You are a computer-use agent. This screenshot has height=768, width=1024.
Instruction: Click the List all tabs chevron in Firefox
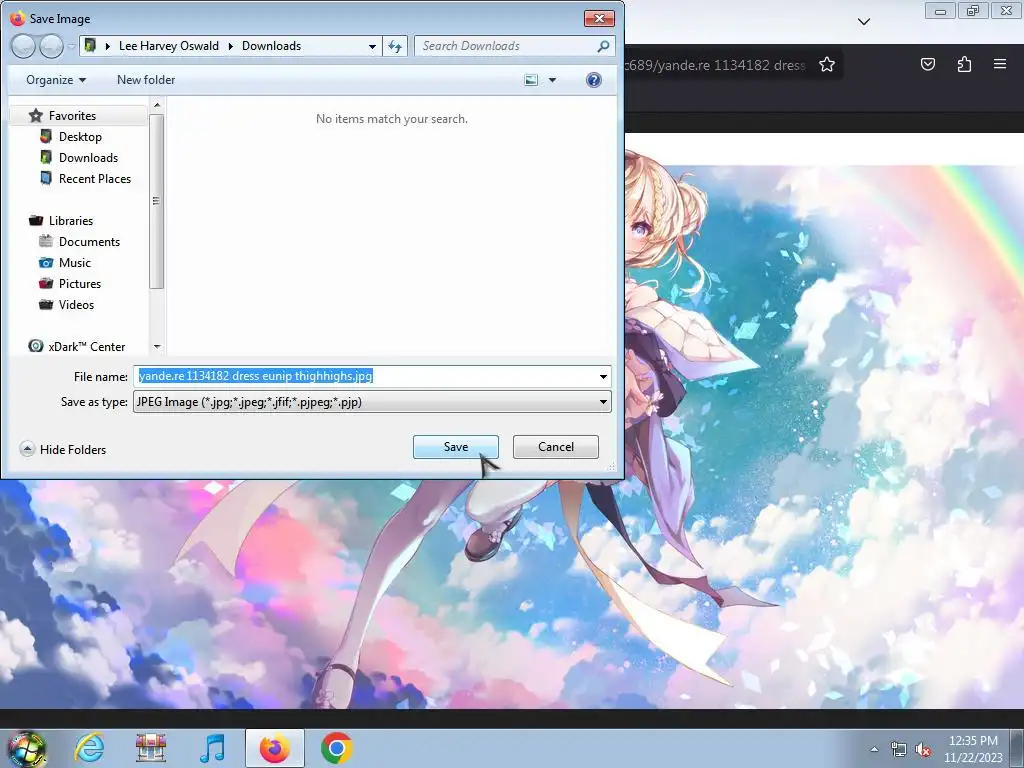(x=863, y=22)
